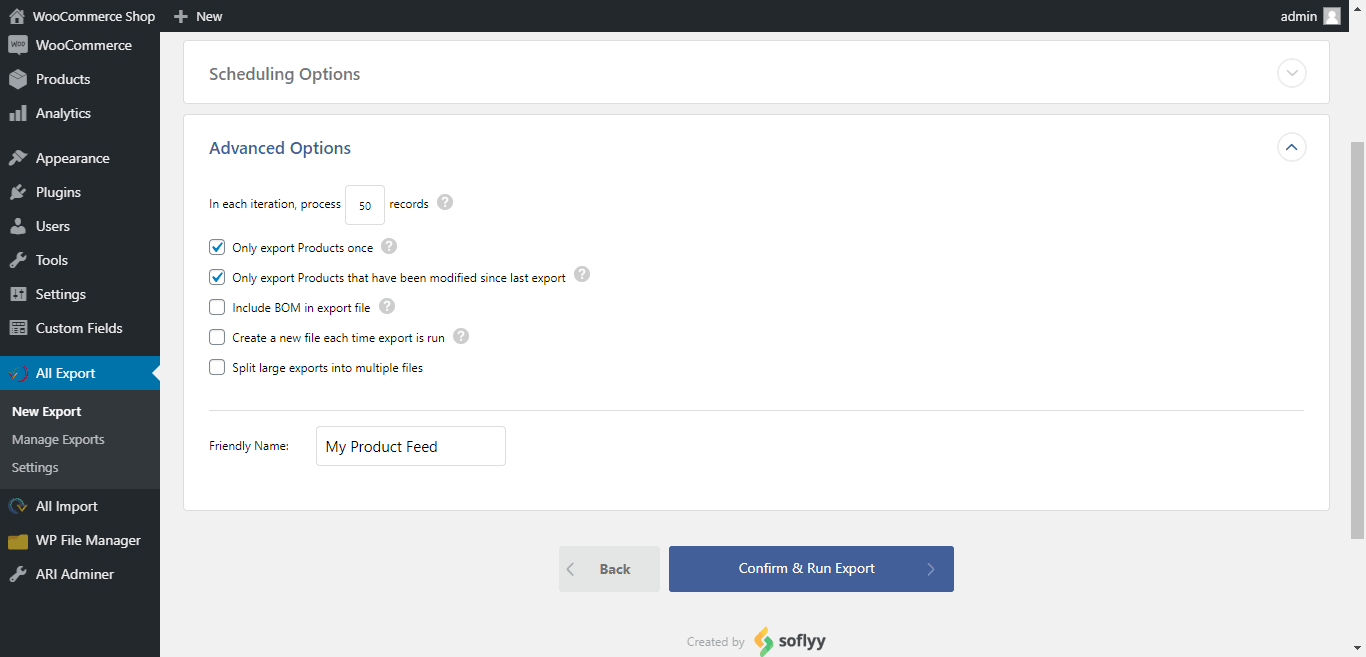The width and height of the screenshot is (1366, 657).
Task: Open the All Export menu label
Action: 66,373
